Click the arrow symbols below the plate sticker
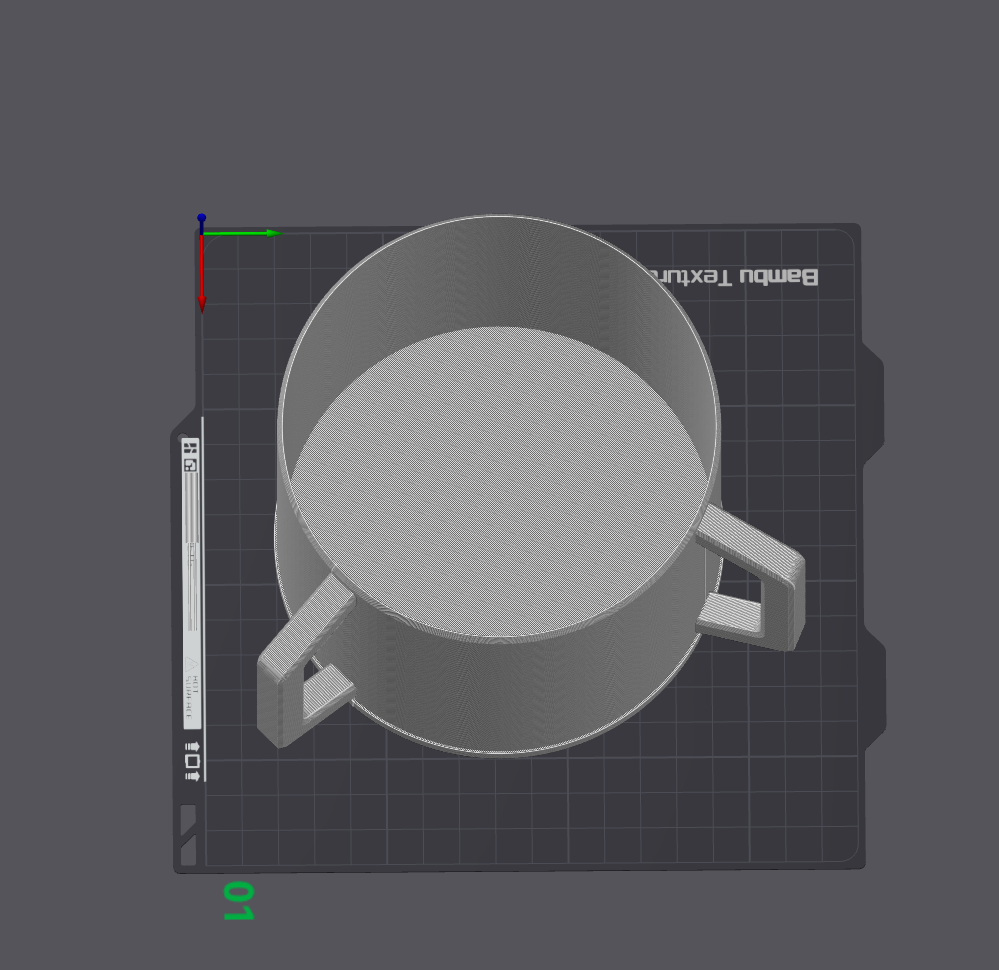 tap(192, 761)
